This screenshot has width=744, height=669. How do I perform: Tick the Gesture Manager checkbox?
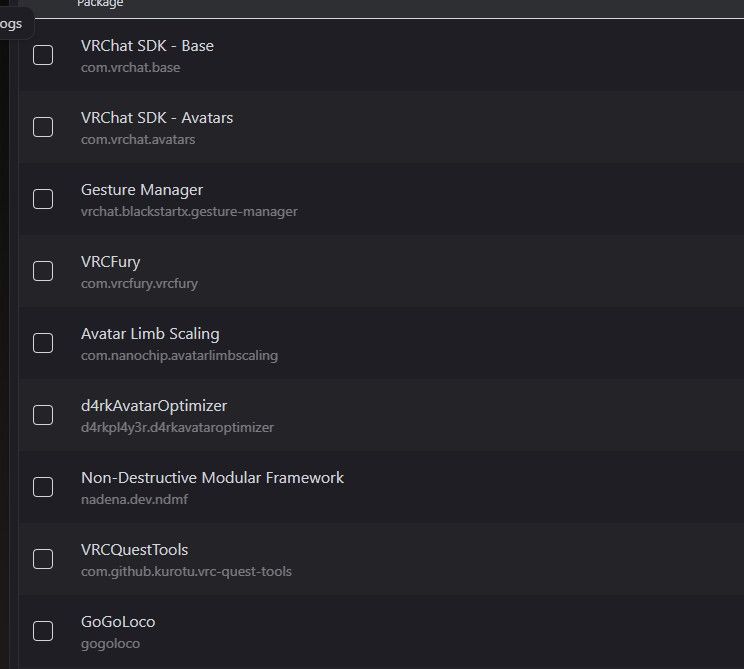coord(43,199)
